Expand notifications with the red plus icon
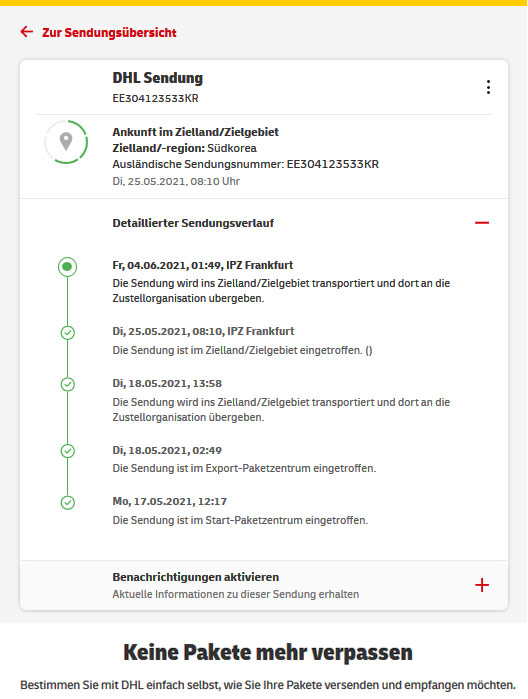Screen dimensions: 528x699 click(x=482, y=585)
